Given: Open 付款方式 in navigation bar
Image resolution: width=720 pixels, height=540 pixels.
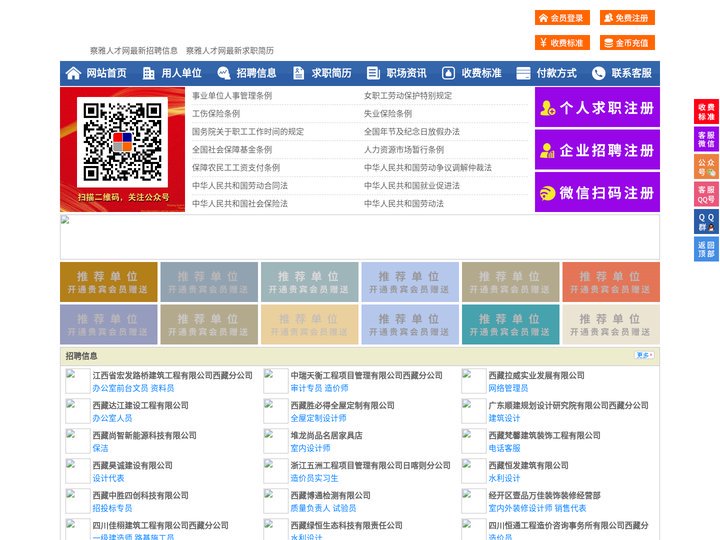Looking at the screenshot, I should click(557, 73).
